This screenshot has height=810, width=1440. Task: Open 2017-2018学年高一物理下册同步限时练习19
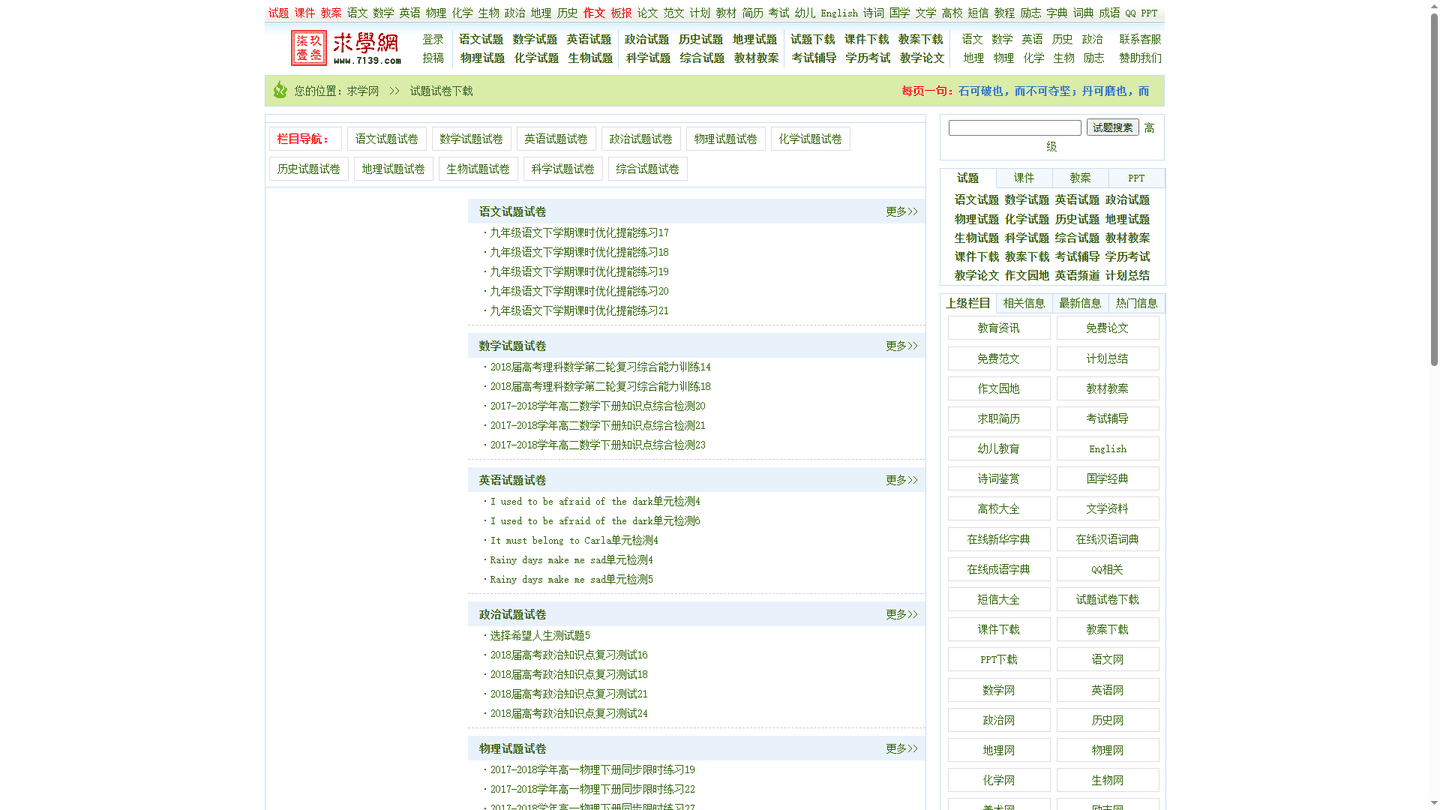[592, 770]
